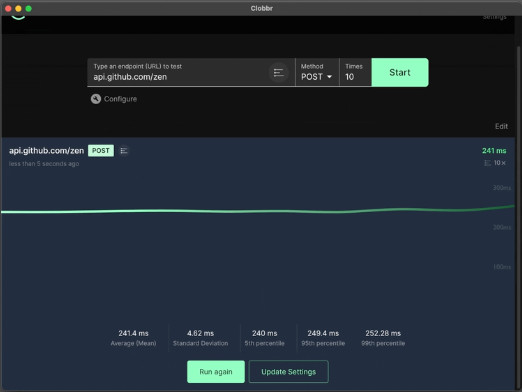Start the endpoint test
The image size is (522, 392).
point(400,72)
